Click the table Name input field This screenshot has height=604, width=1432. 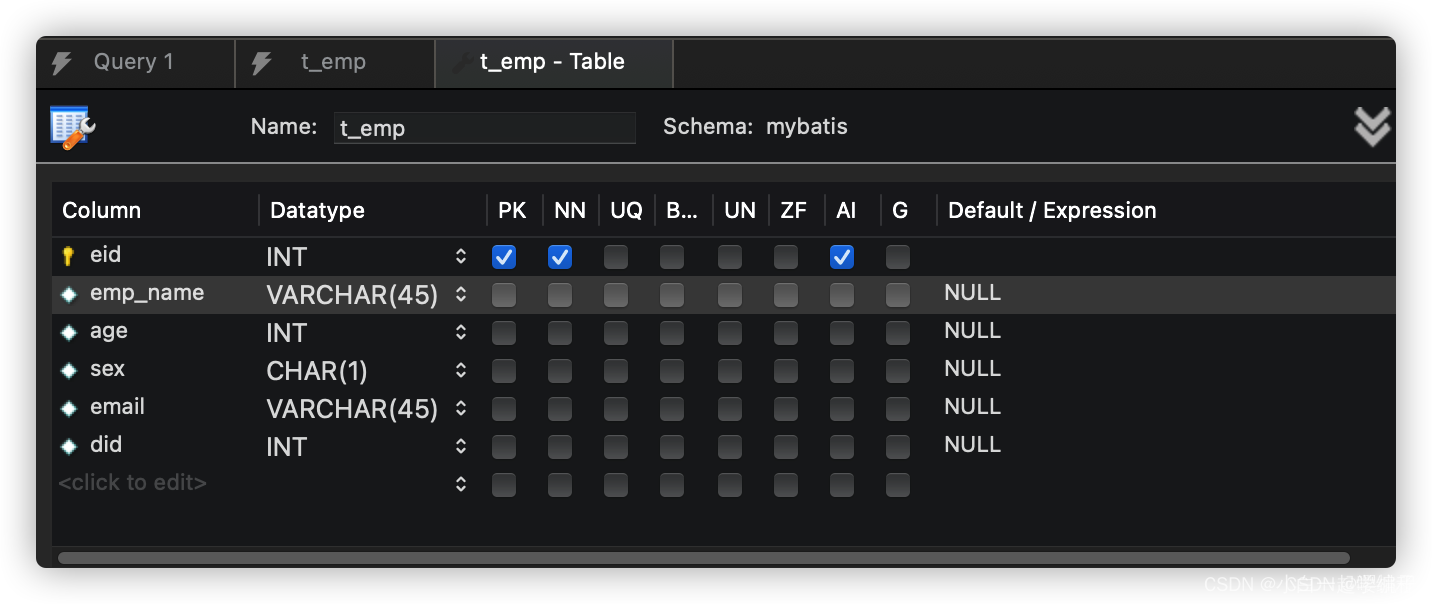(484, 128)
